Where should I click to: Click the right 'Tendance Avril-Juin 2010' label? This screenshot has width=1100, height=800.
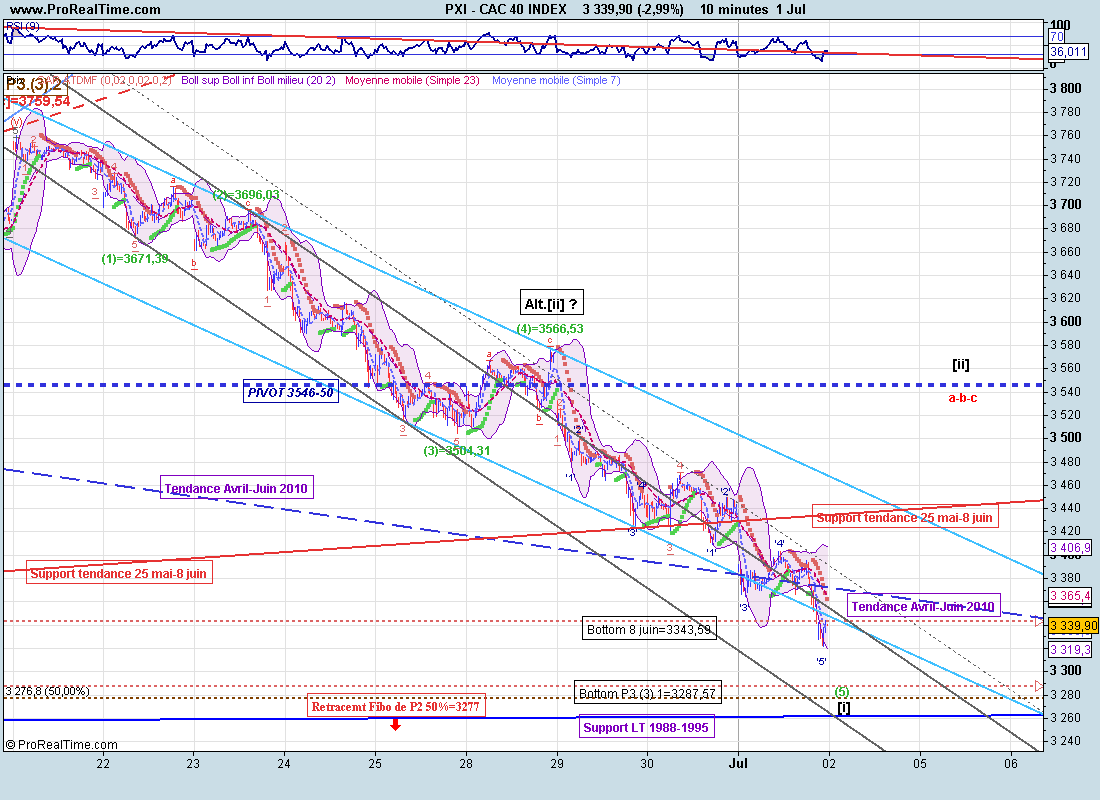(x=923, y=606)
